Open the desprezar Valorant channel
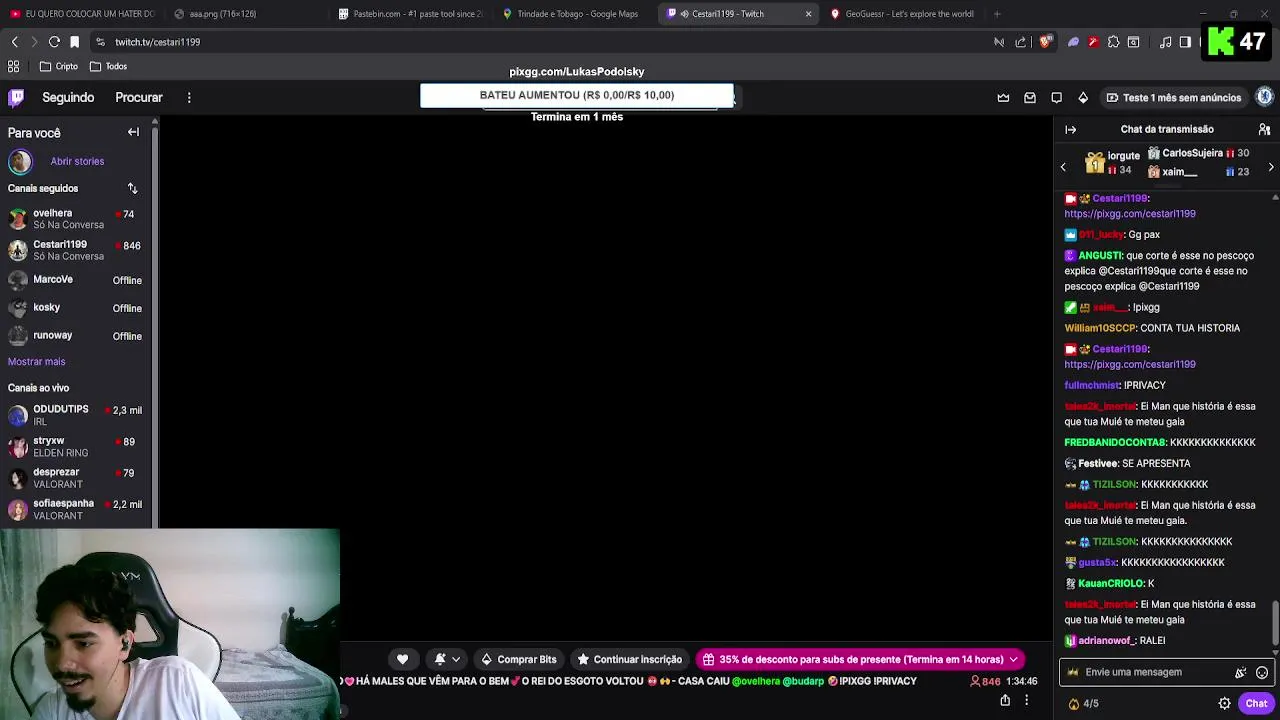This screenshot has height=720, width=1280. point(76,478)
